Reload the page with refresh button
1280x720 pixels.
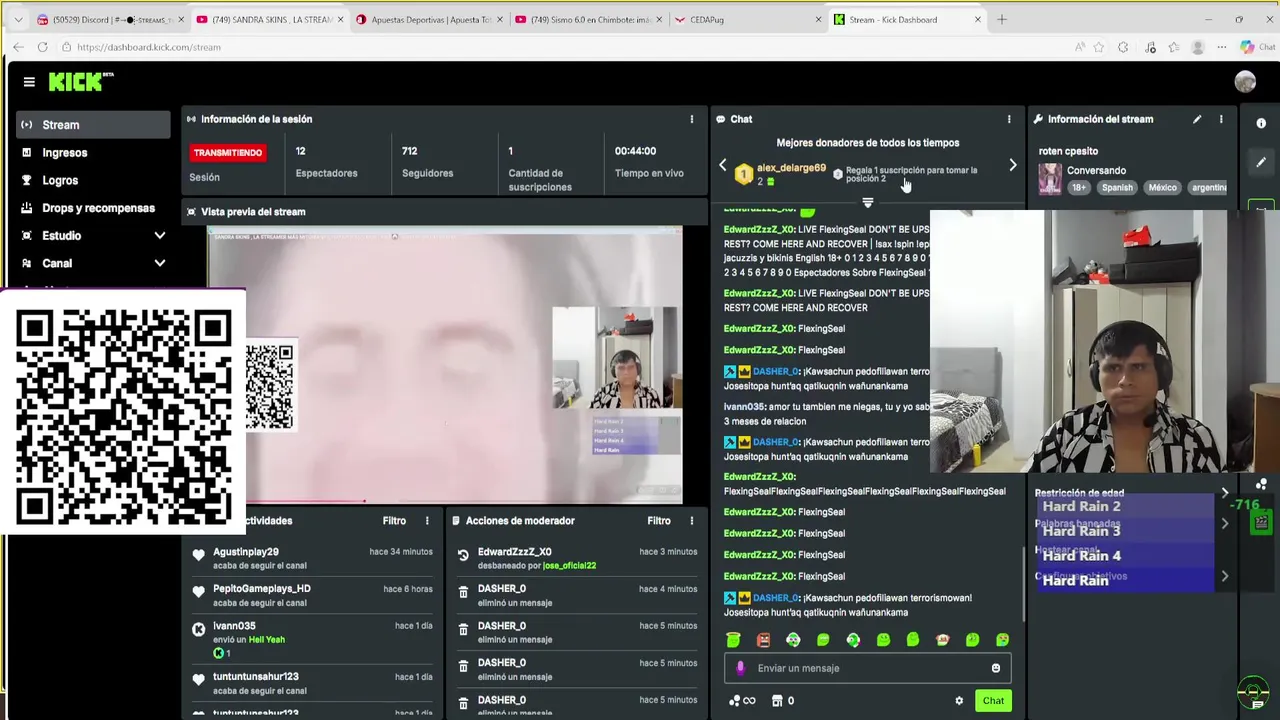(42, 47)
